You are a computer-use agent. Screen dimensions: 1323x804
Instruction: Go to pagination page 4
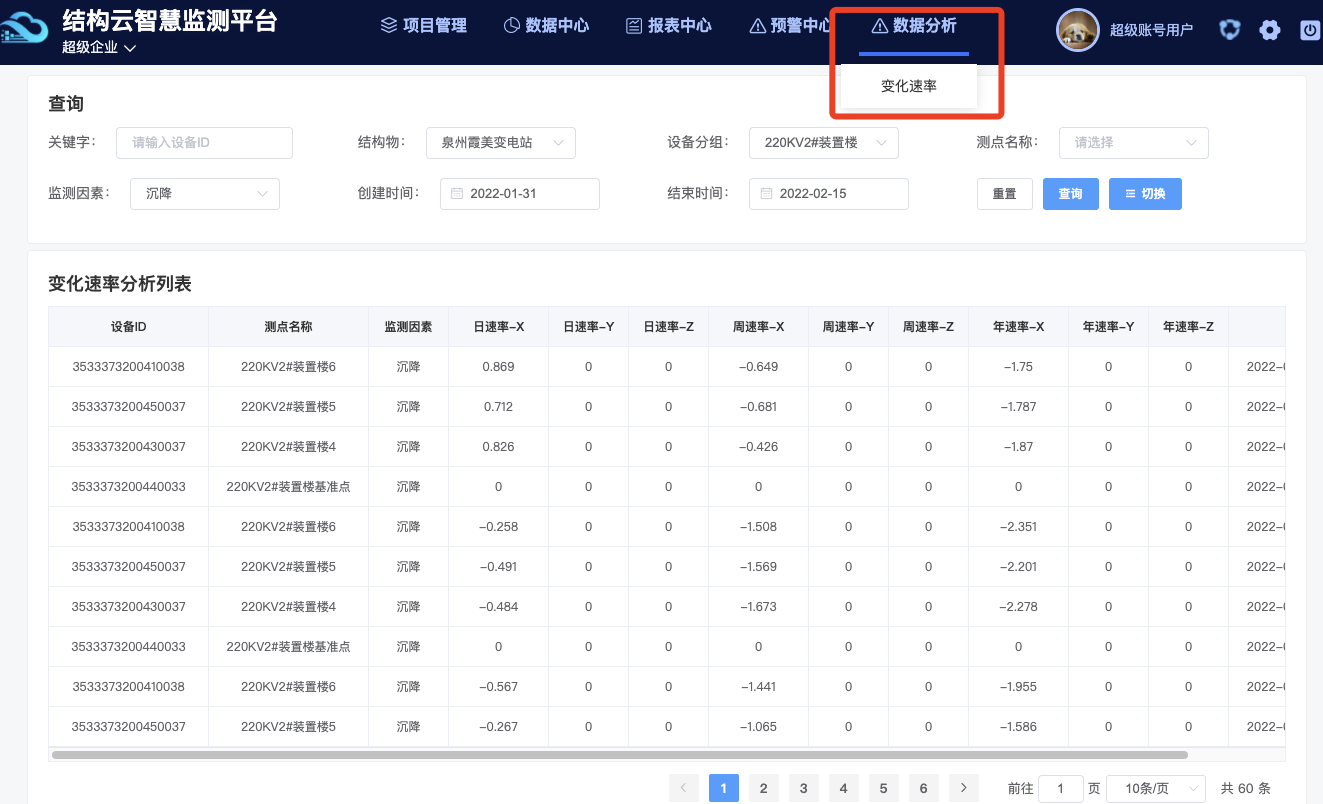tap(843, 788)
